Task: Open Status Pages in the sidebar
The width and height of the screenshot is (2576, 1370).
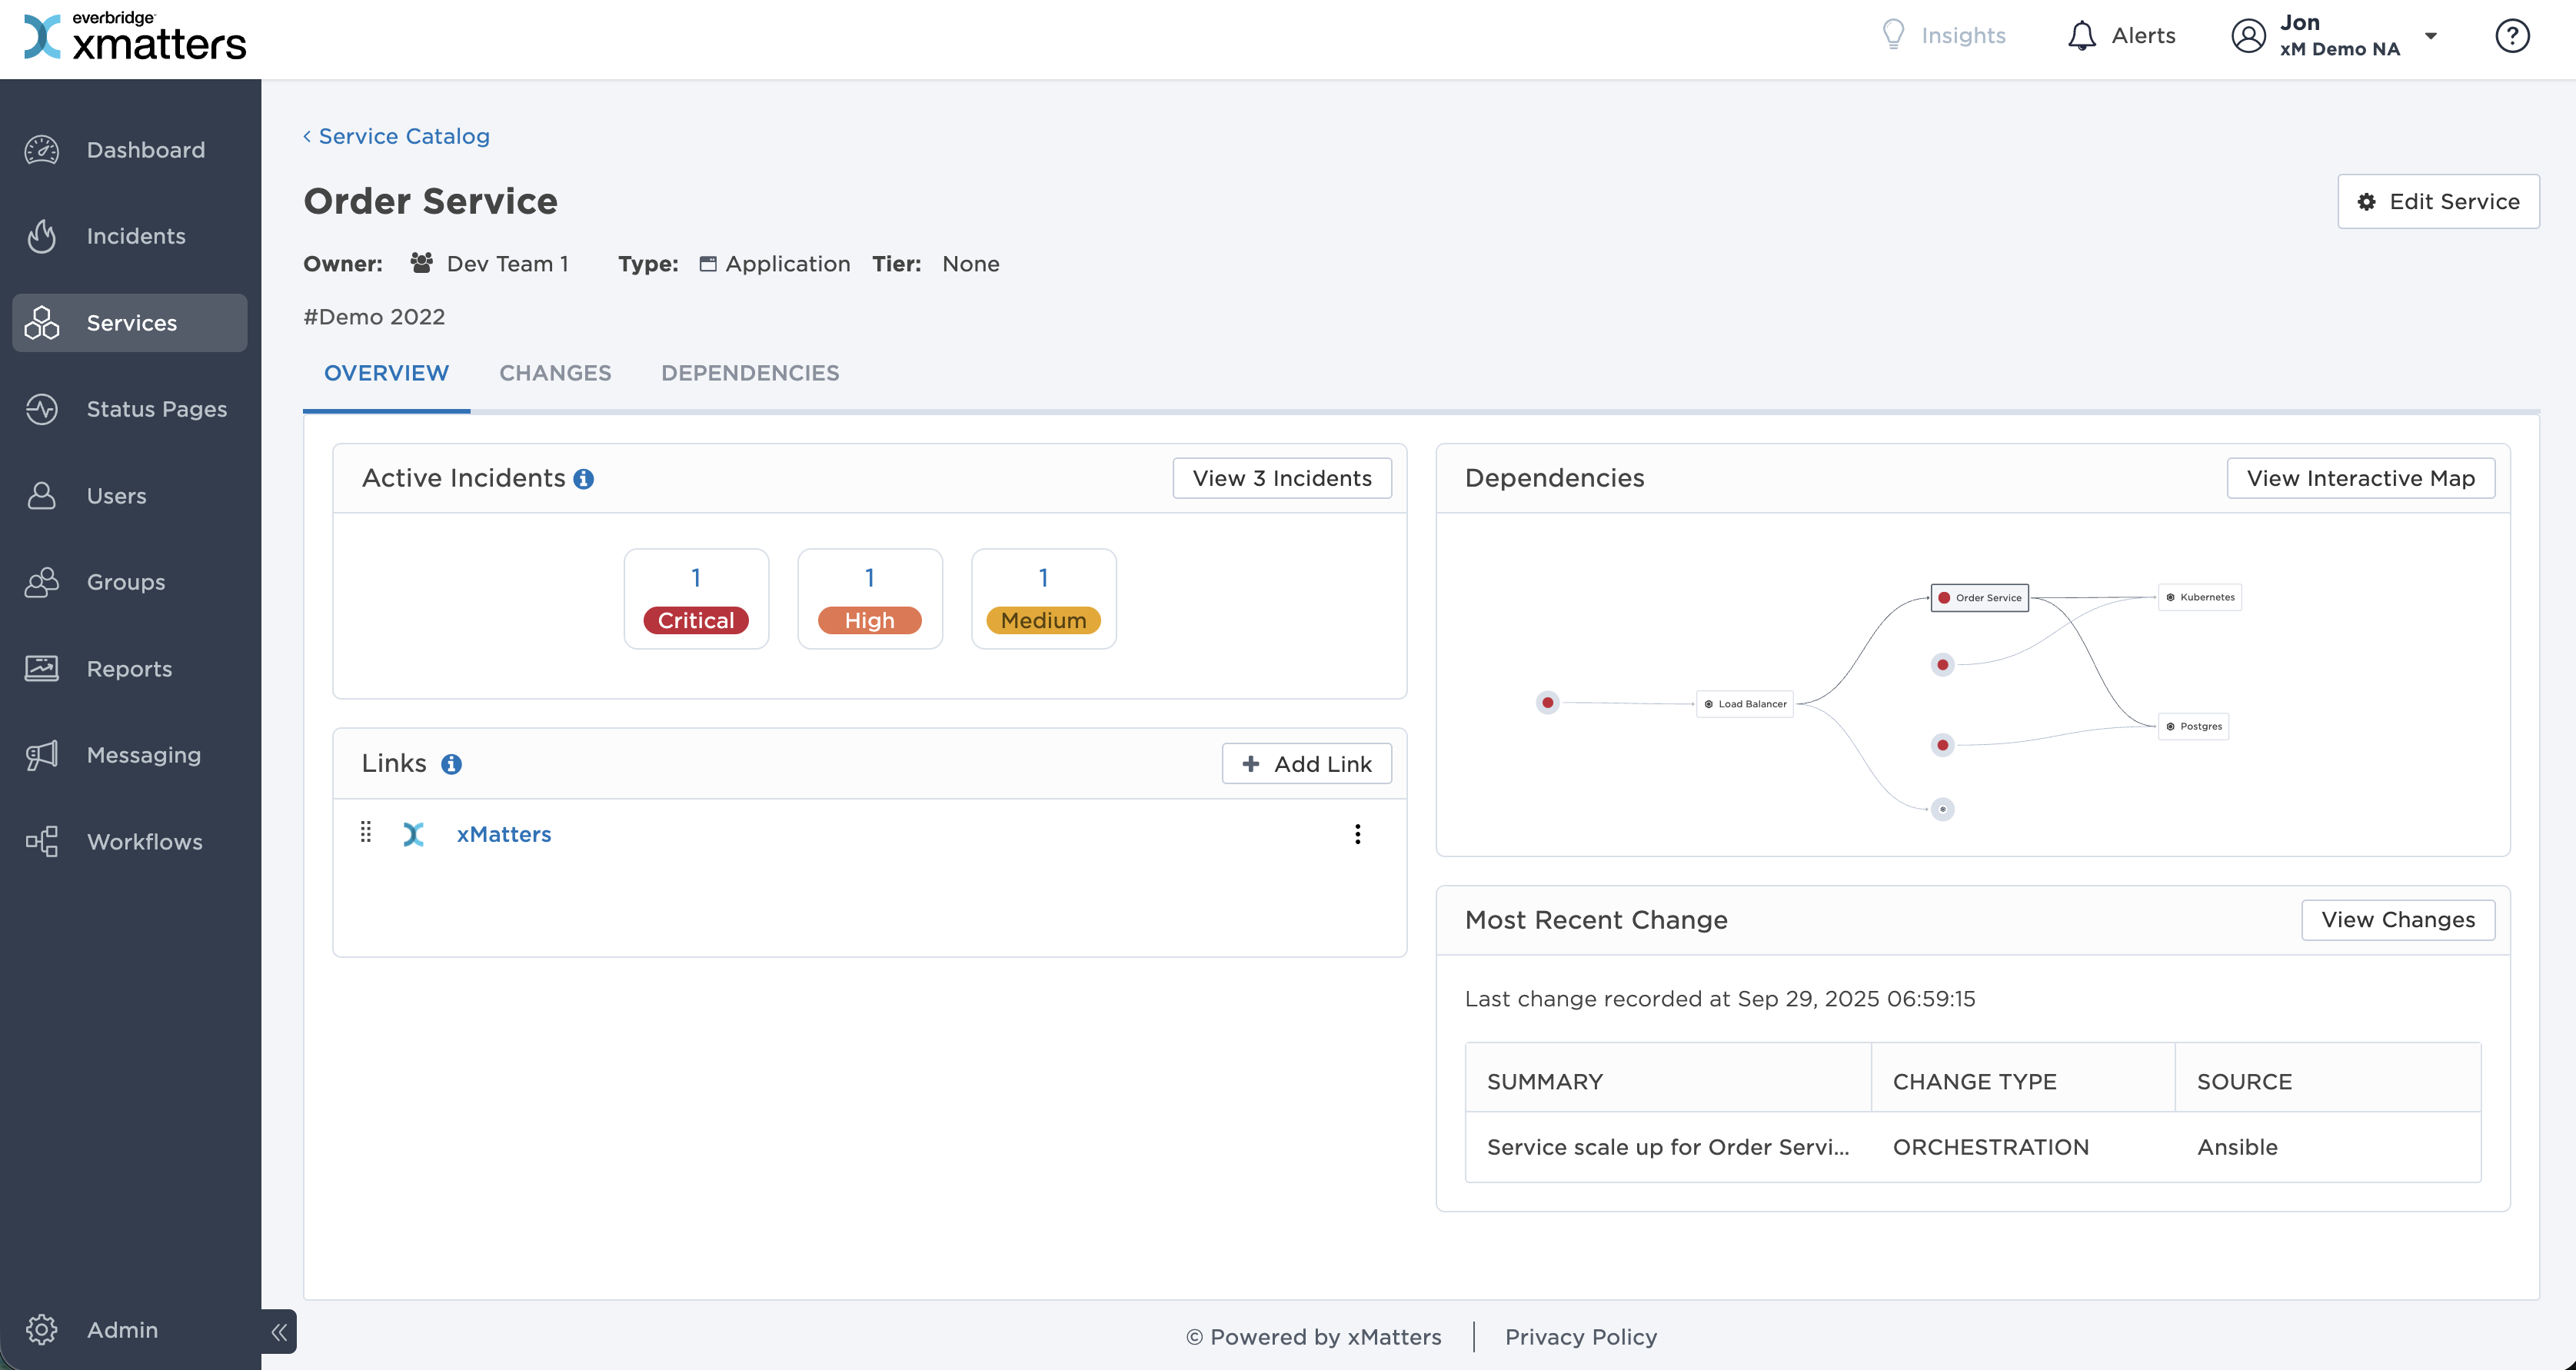Action: [42, 409]
